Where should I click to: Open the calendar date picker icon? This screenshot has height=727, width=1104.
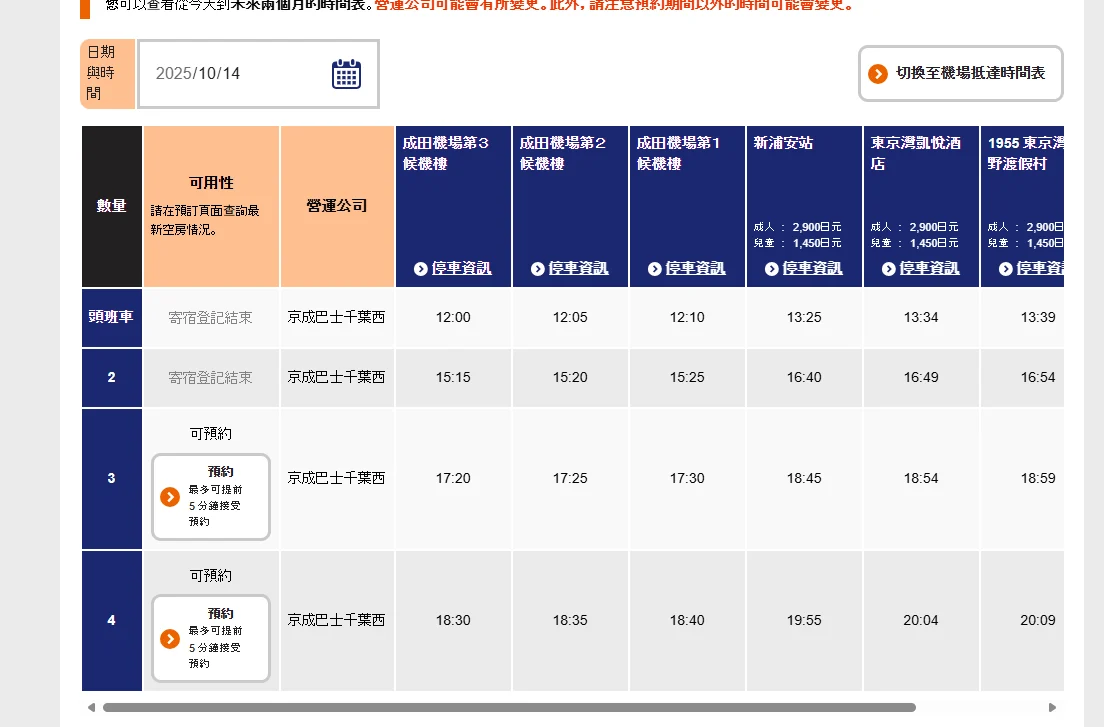coord(346,74)
